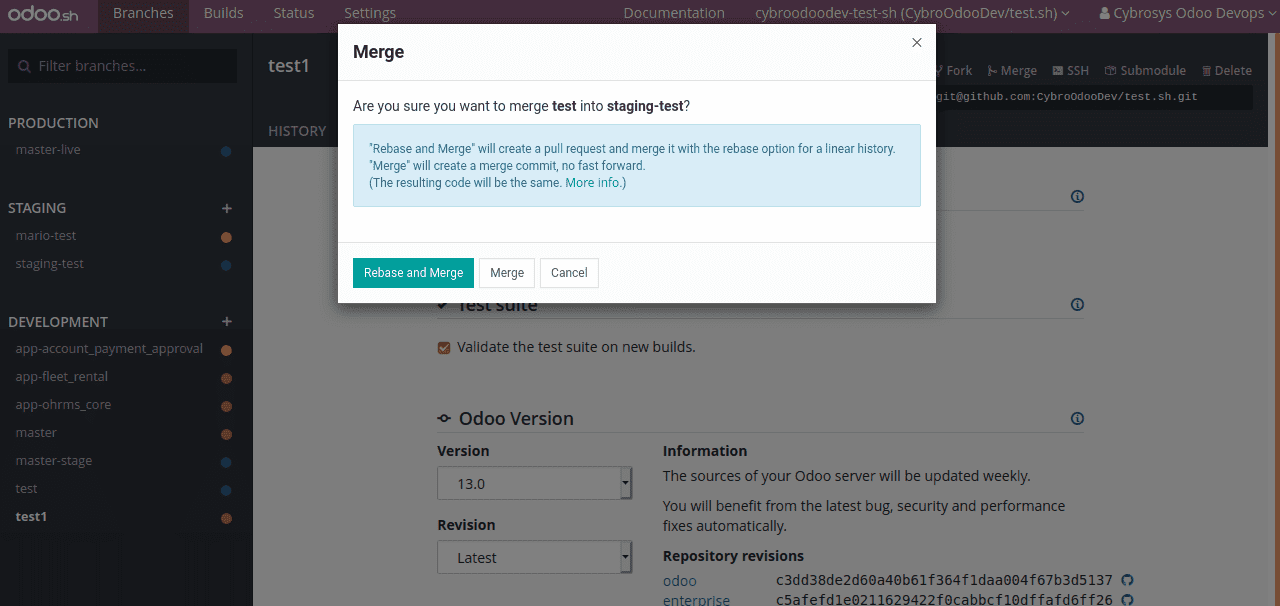Open the Settings tab
This screenshot has height=606, width=1280.
370,13
